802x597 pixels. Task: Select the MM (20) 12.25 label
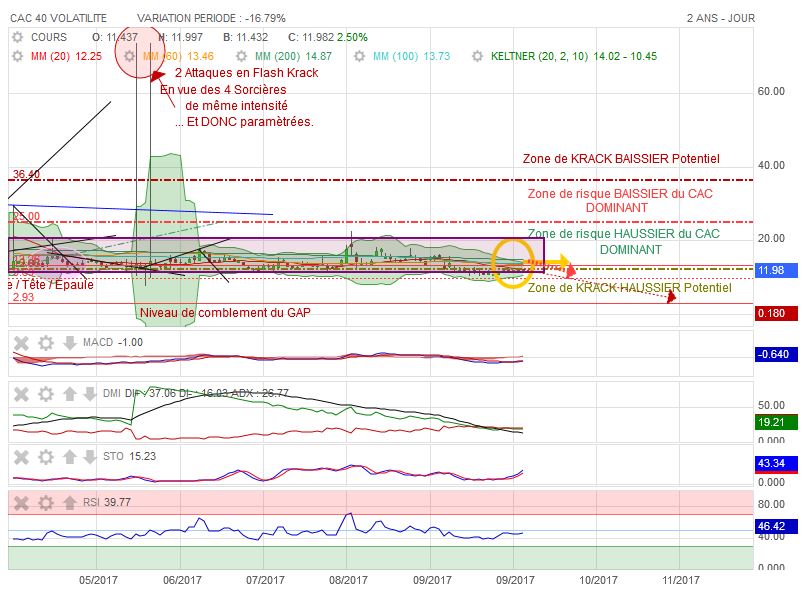pos(66,56)
